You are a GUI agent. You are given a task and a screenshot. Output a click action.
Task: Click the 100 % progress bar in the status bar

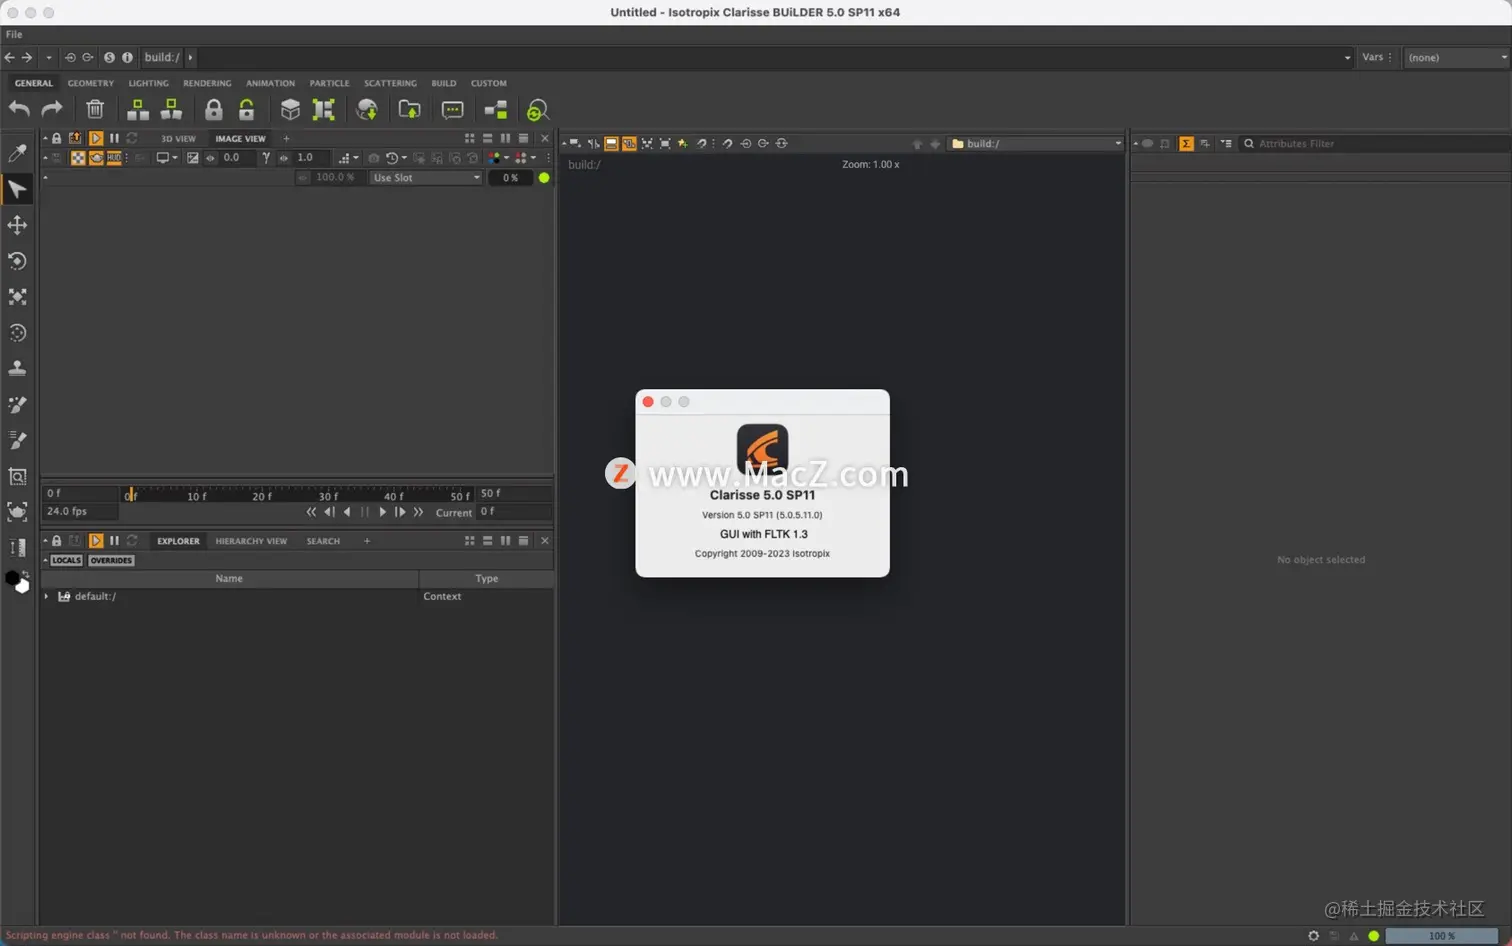pos(1441,936)
